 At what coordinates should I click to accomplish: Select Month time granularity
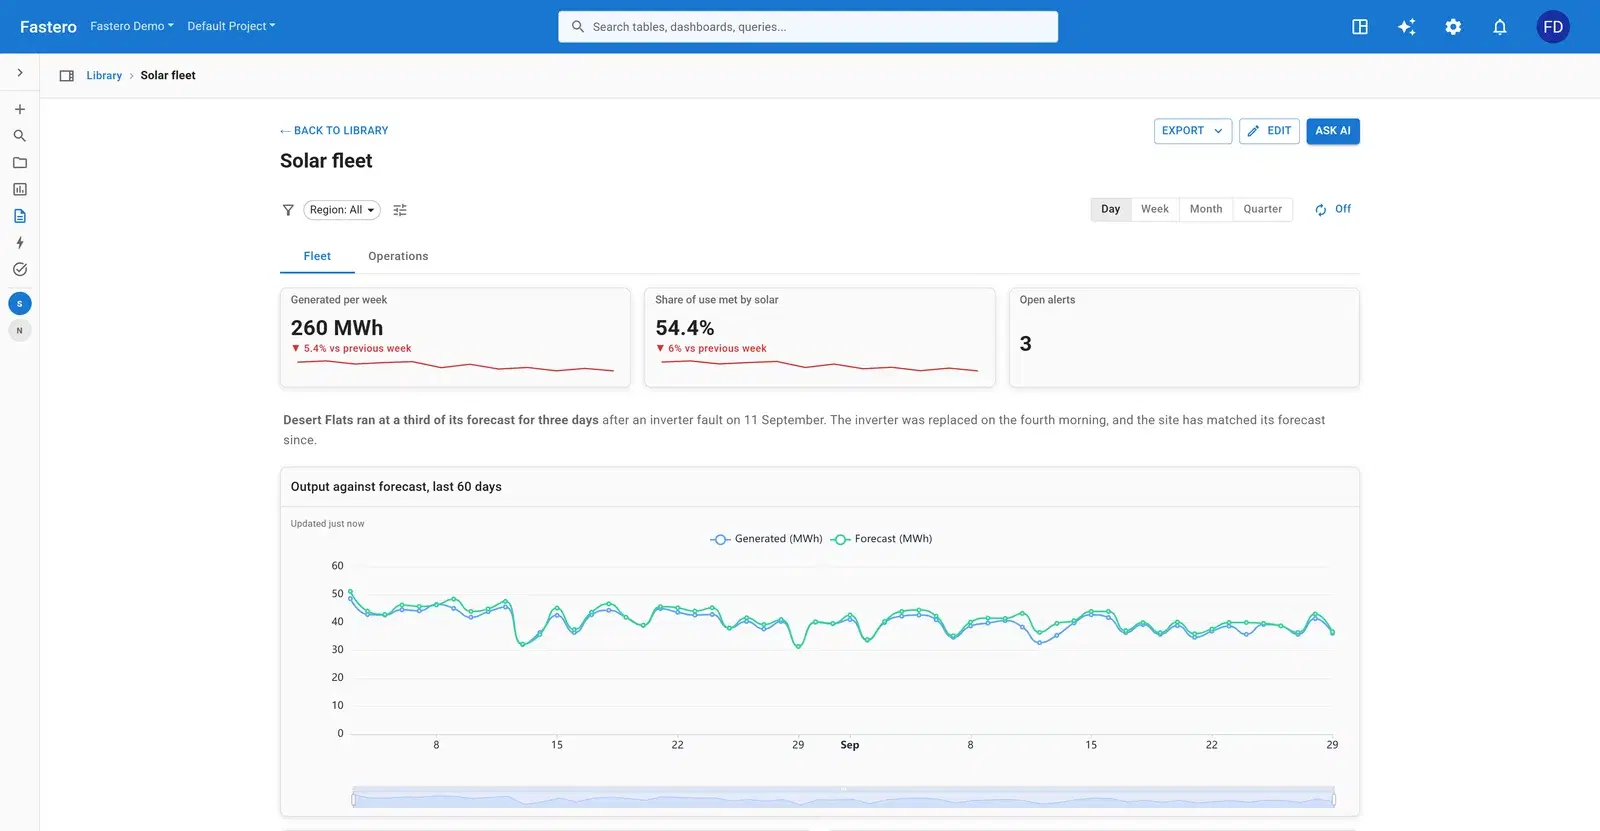pyautogui.click(x=1206, y=209)
